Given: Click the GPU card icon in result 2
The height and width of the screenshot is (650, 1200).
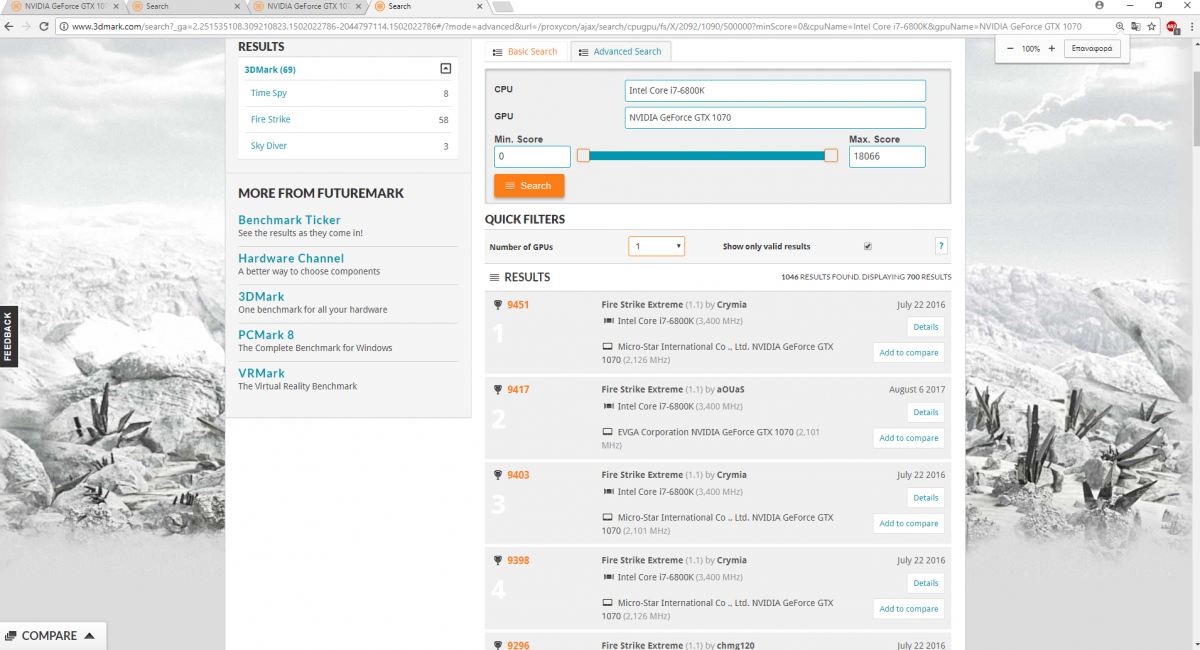Looking at the screenshot, I should pyautogui.click(x=607, y=432).
